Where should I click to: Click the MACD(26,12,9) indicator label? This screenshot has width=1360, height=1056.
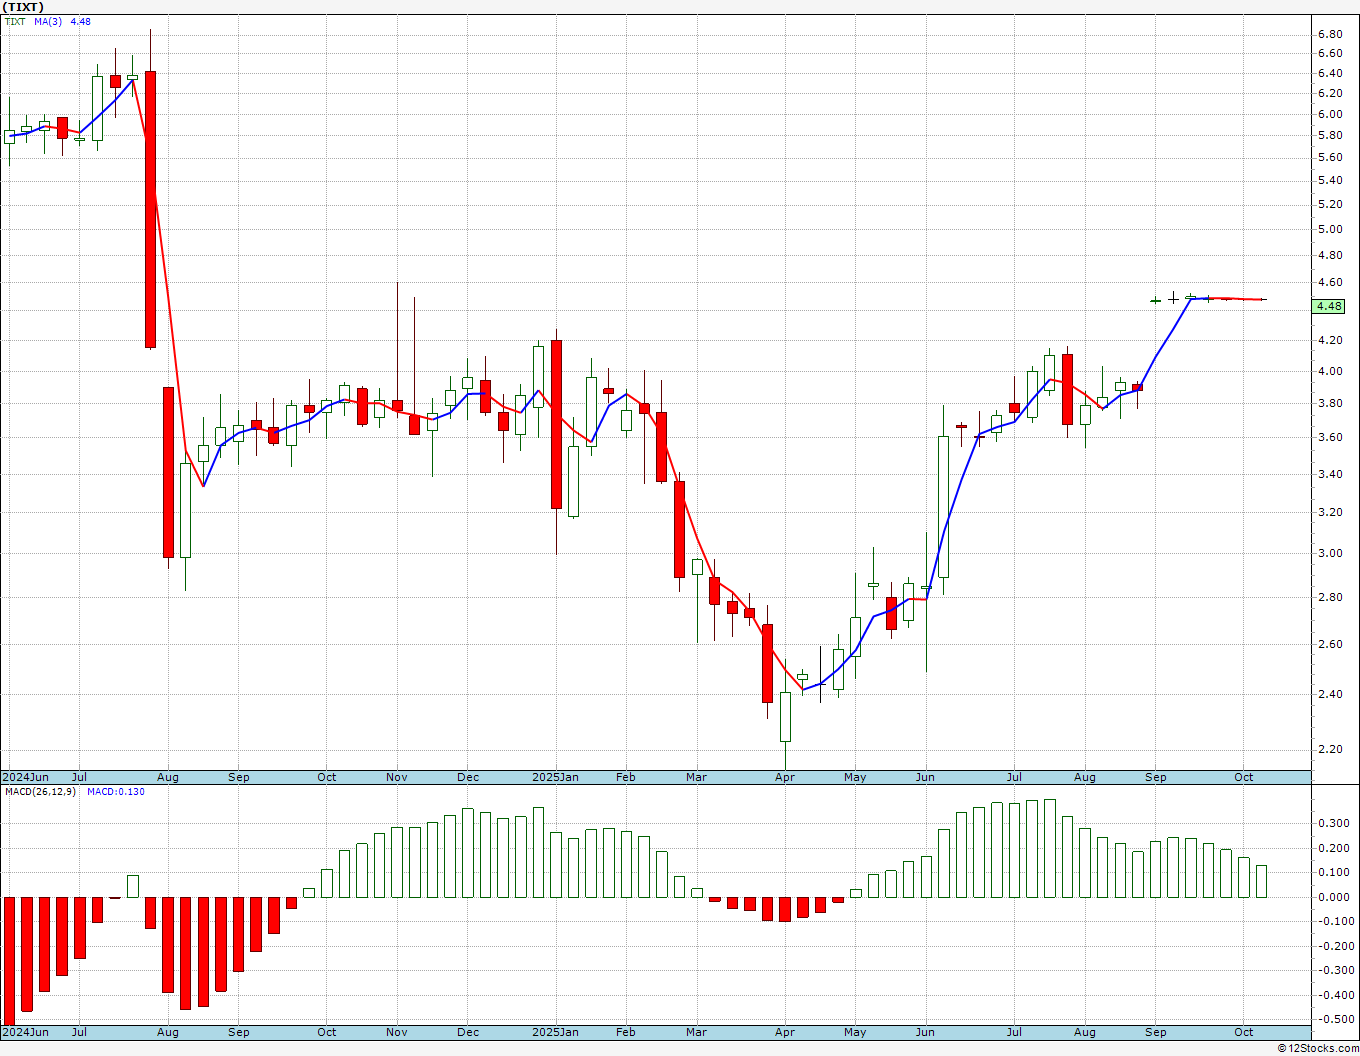point(40,792)
